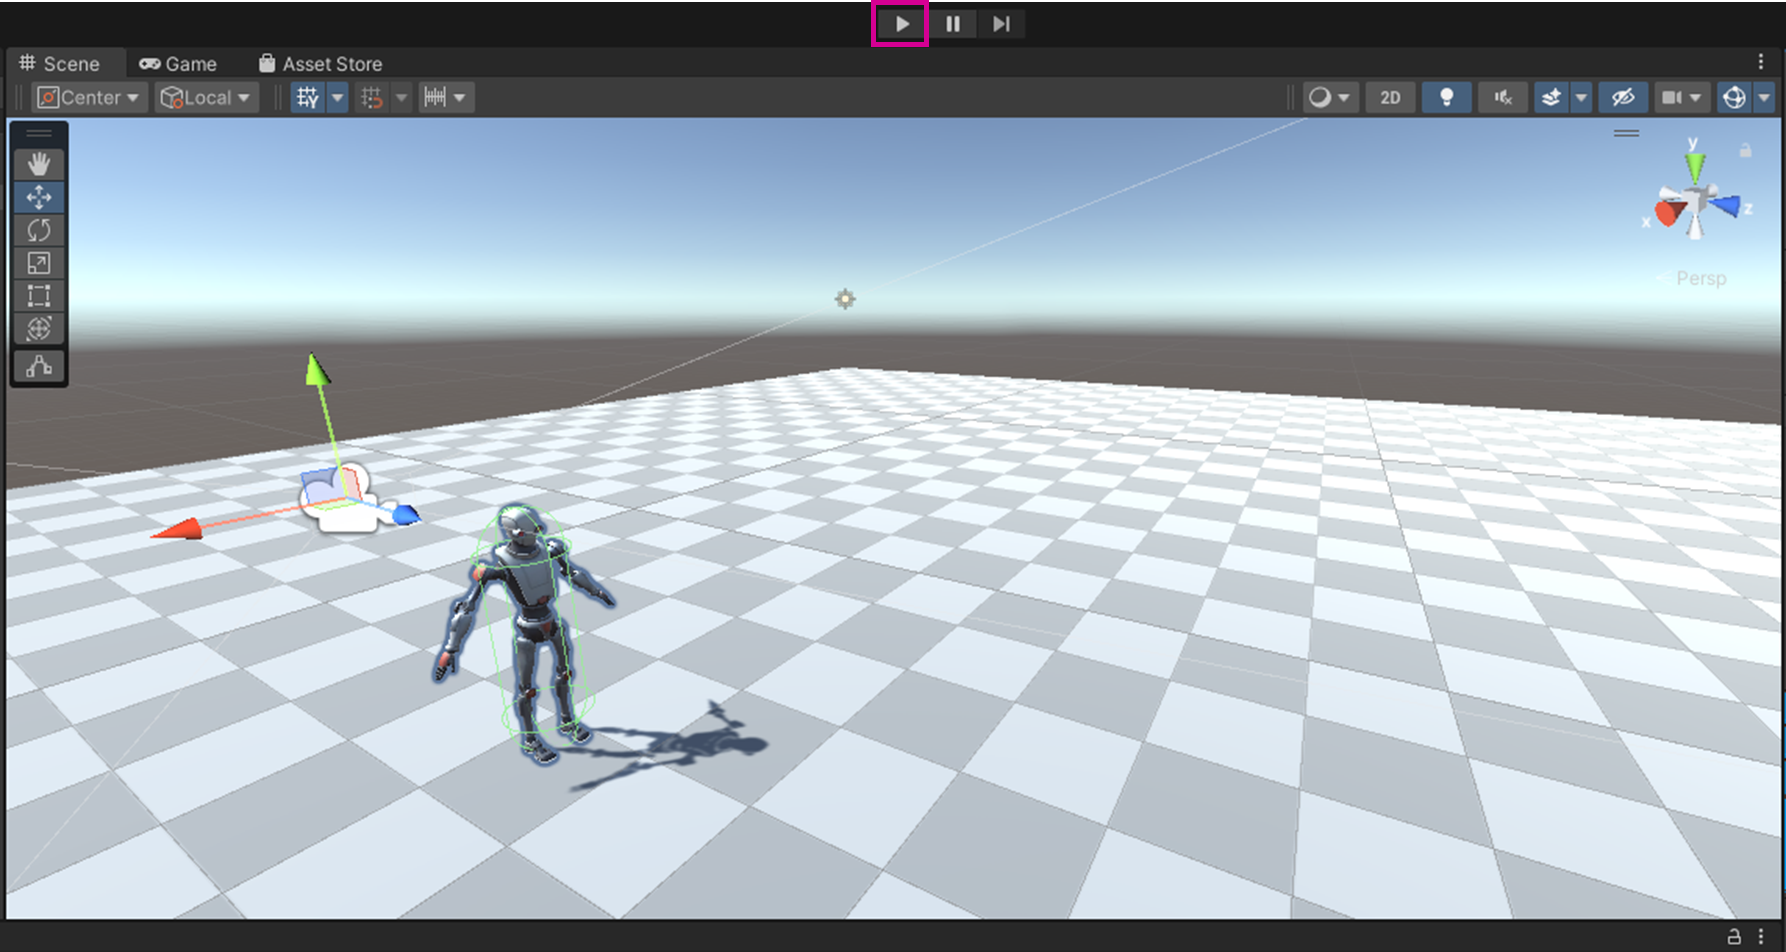This screenshot has height=952, width=1786.
Task: Select the Scale tool
Action: [x=39, y=263]
